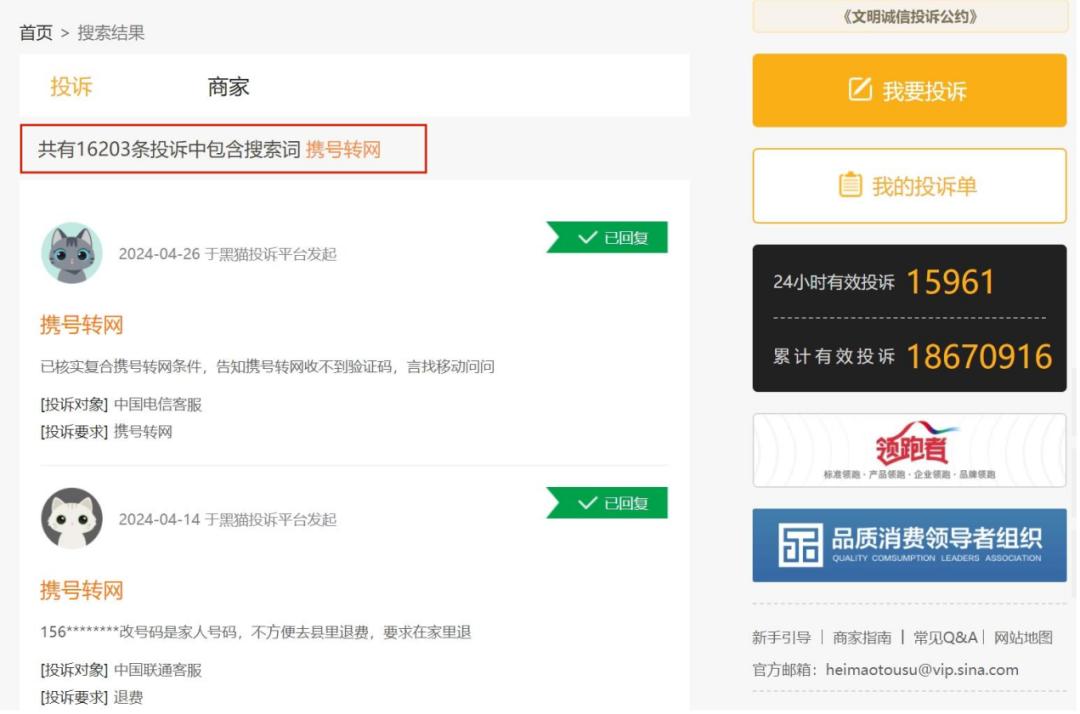Open the 网站地图 footer link
Viewport: 1080px width, 714px height.
pyautogui.click(x=1023, y=638)
